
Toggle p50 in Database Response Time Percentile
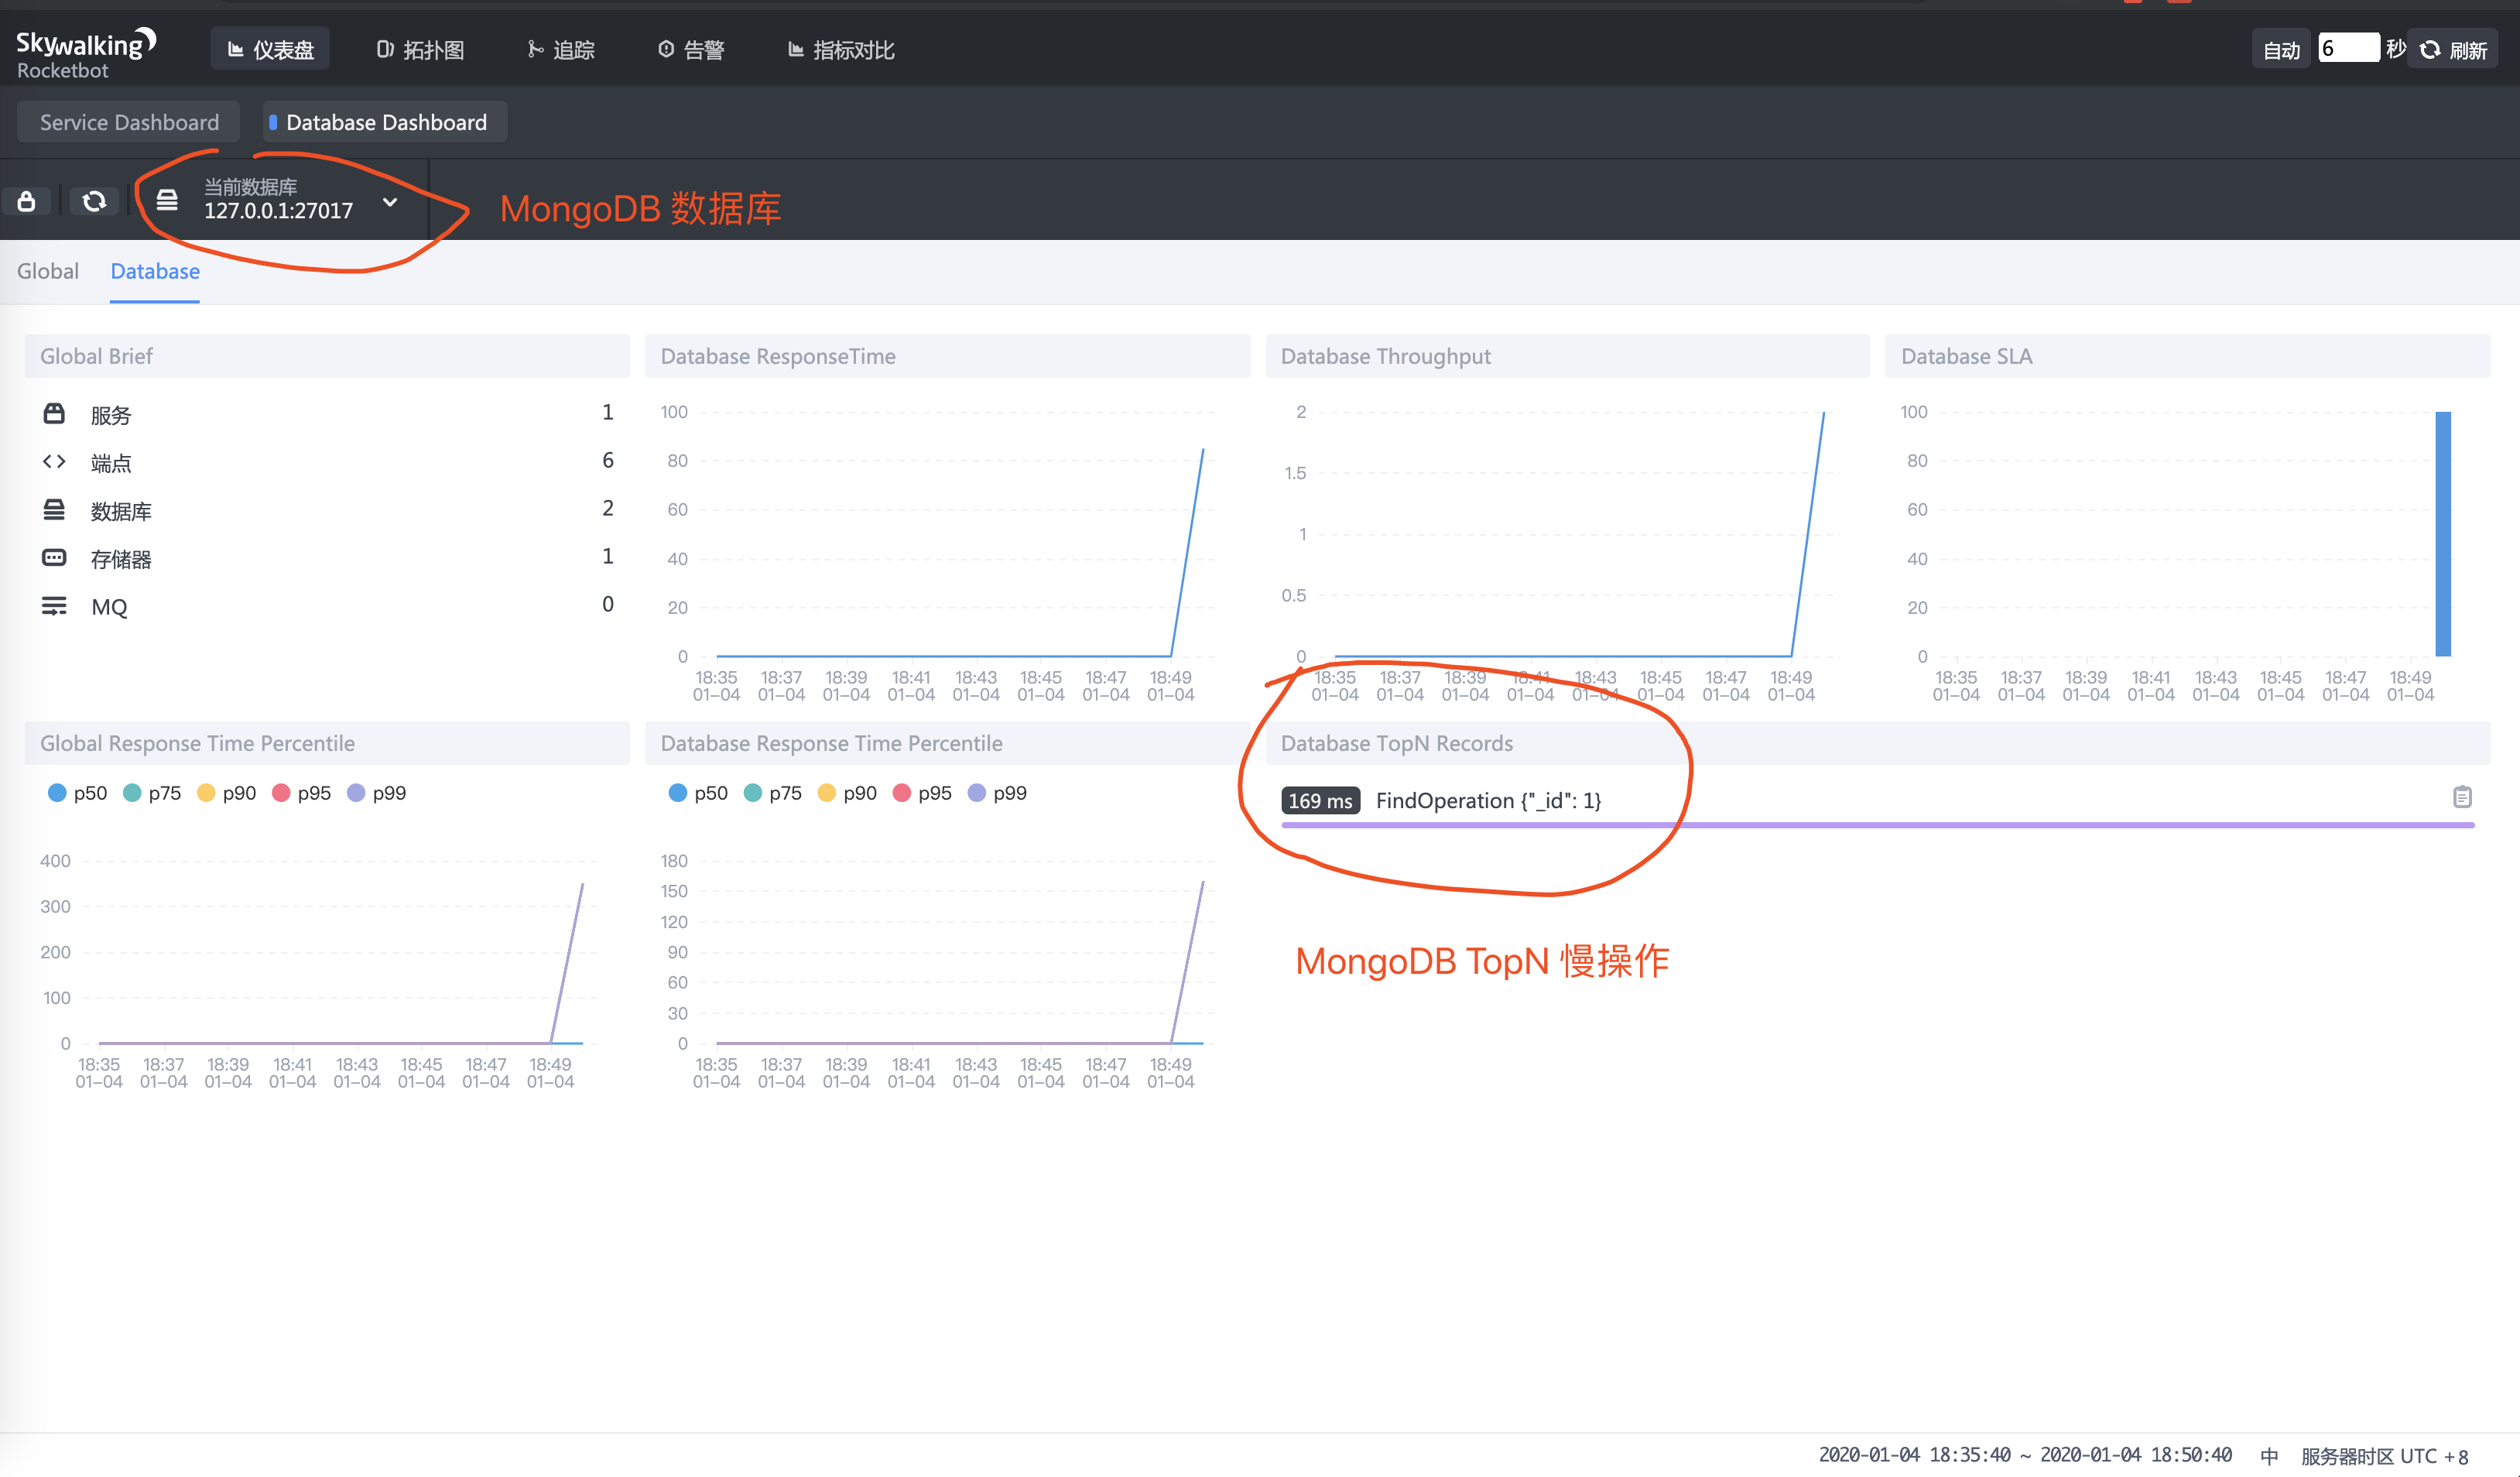(x=698, y=793)
